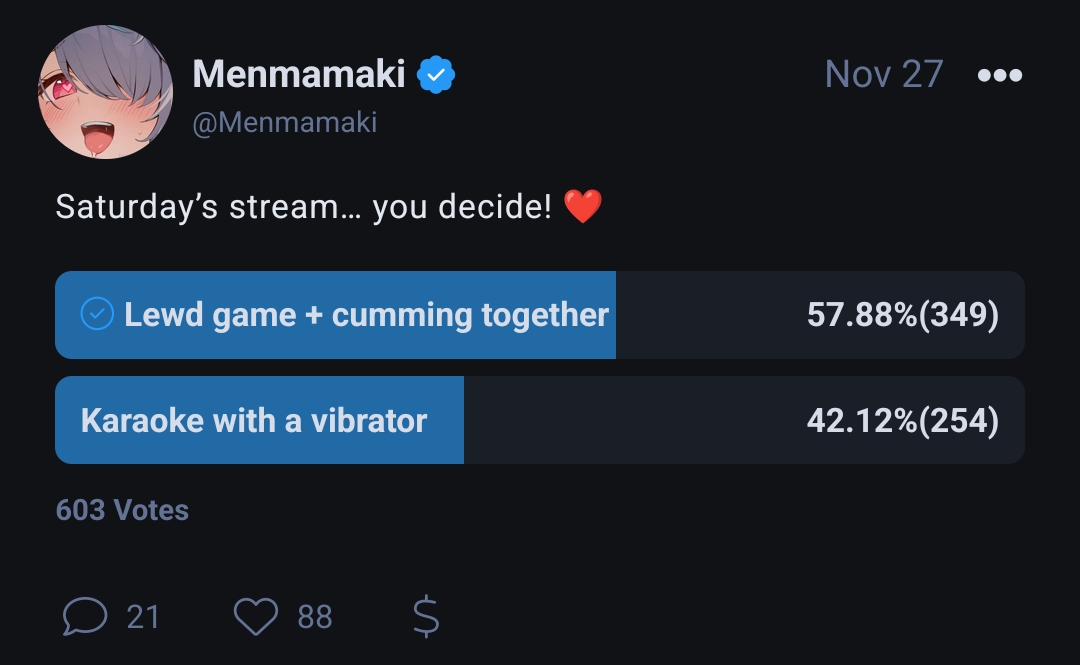Open the @Menmamaki handle link
1080x665 pixels.
(x=284, y=123)
